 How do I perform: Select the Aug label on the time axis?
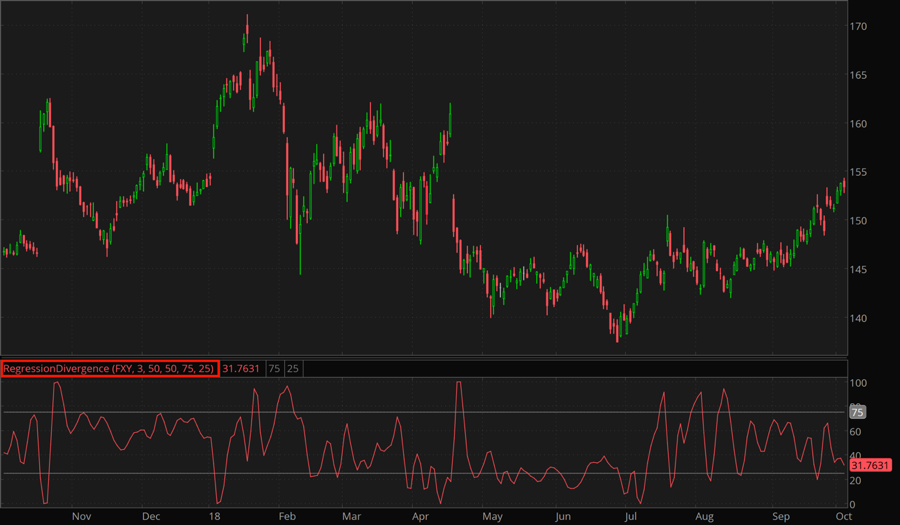click(704, 517)
